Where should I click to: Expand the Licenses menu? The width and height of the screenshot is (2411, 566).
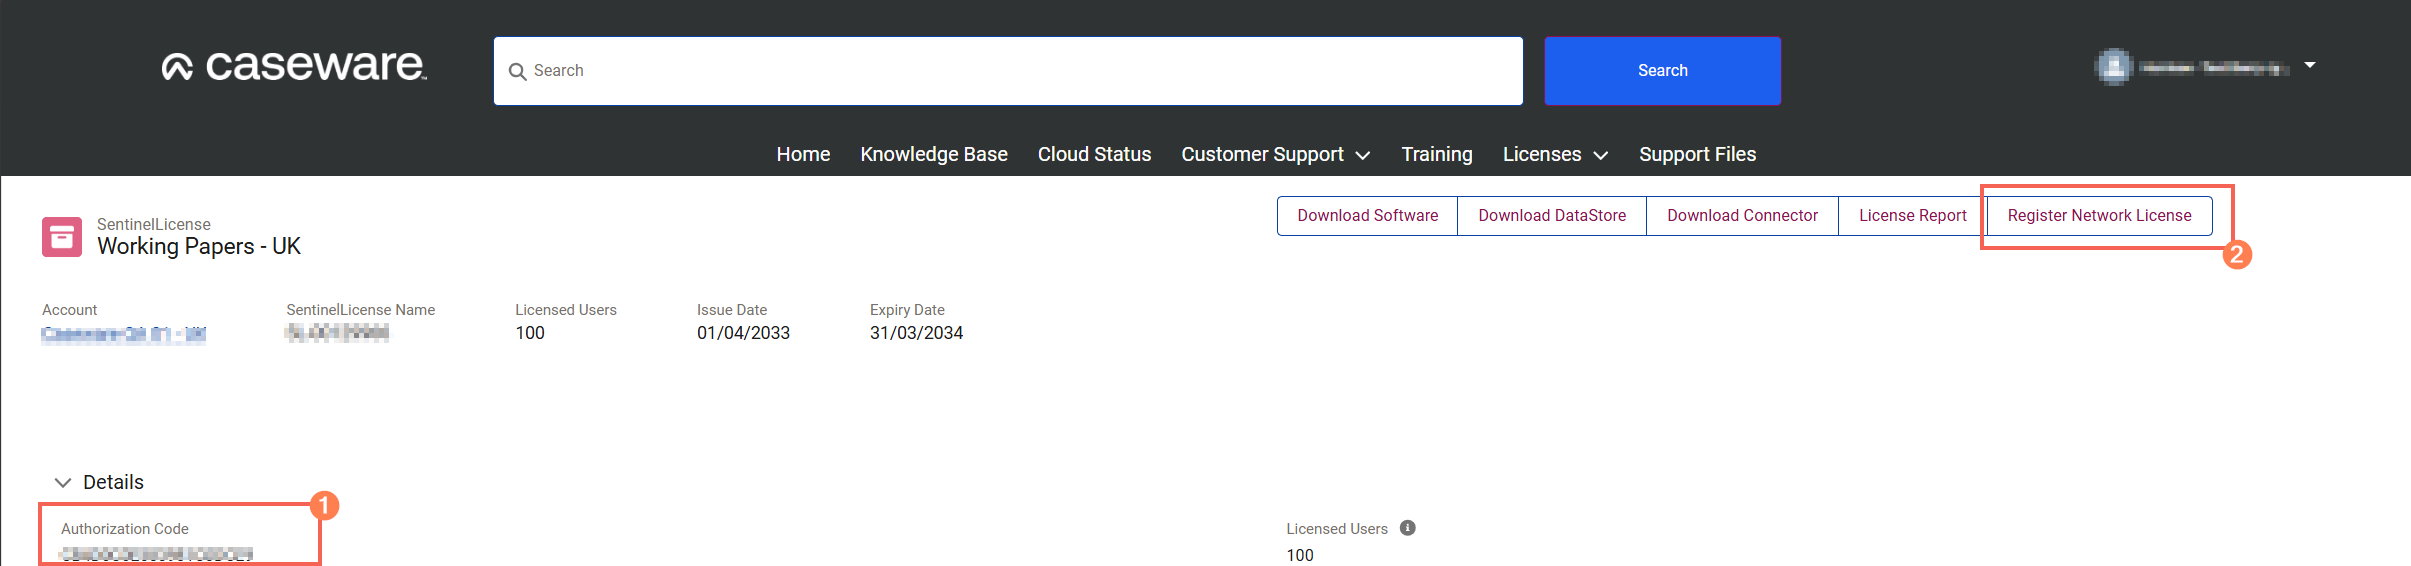coord(1555,154)
